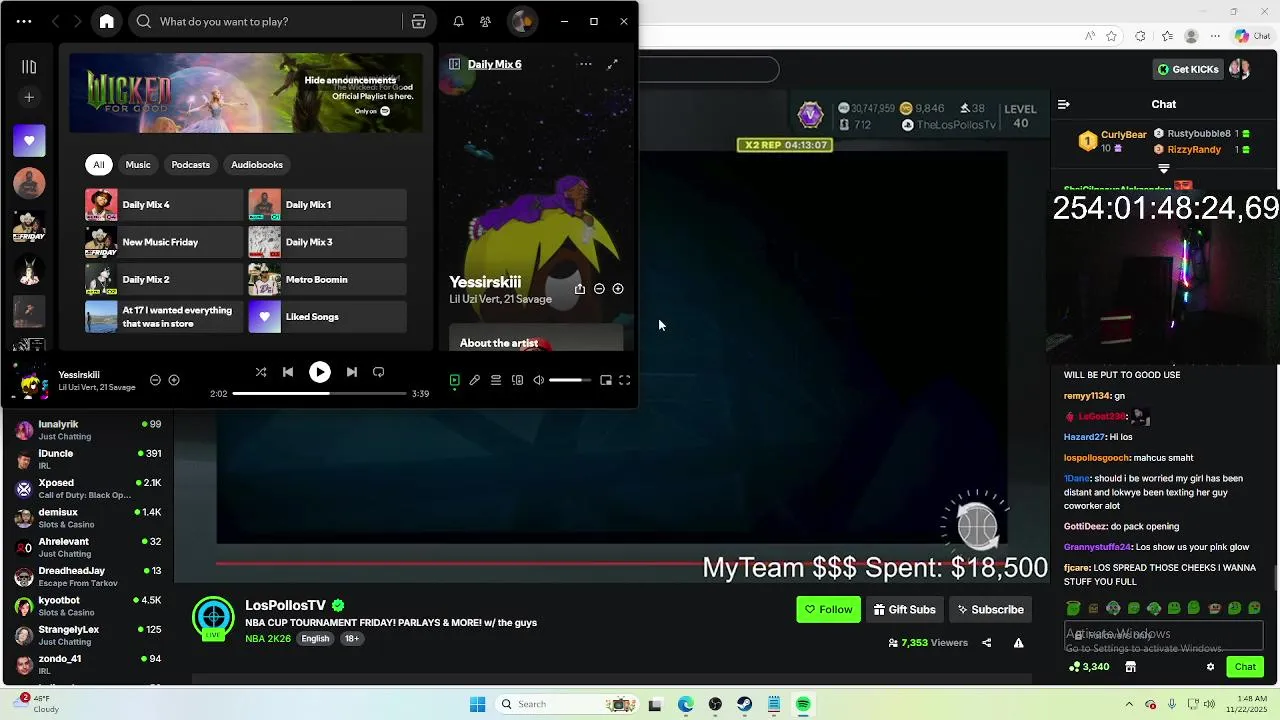Click Spotify icon in taskbar
The image size is (1280, 720).
coord(803,704)
